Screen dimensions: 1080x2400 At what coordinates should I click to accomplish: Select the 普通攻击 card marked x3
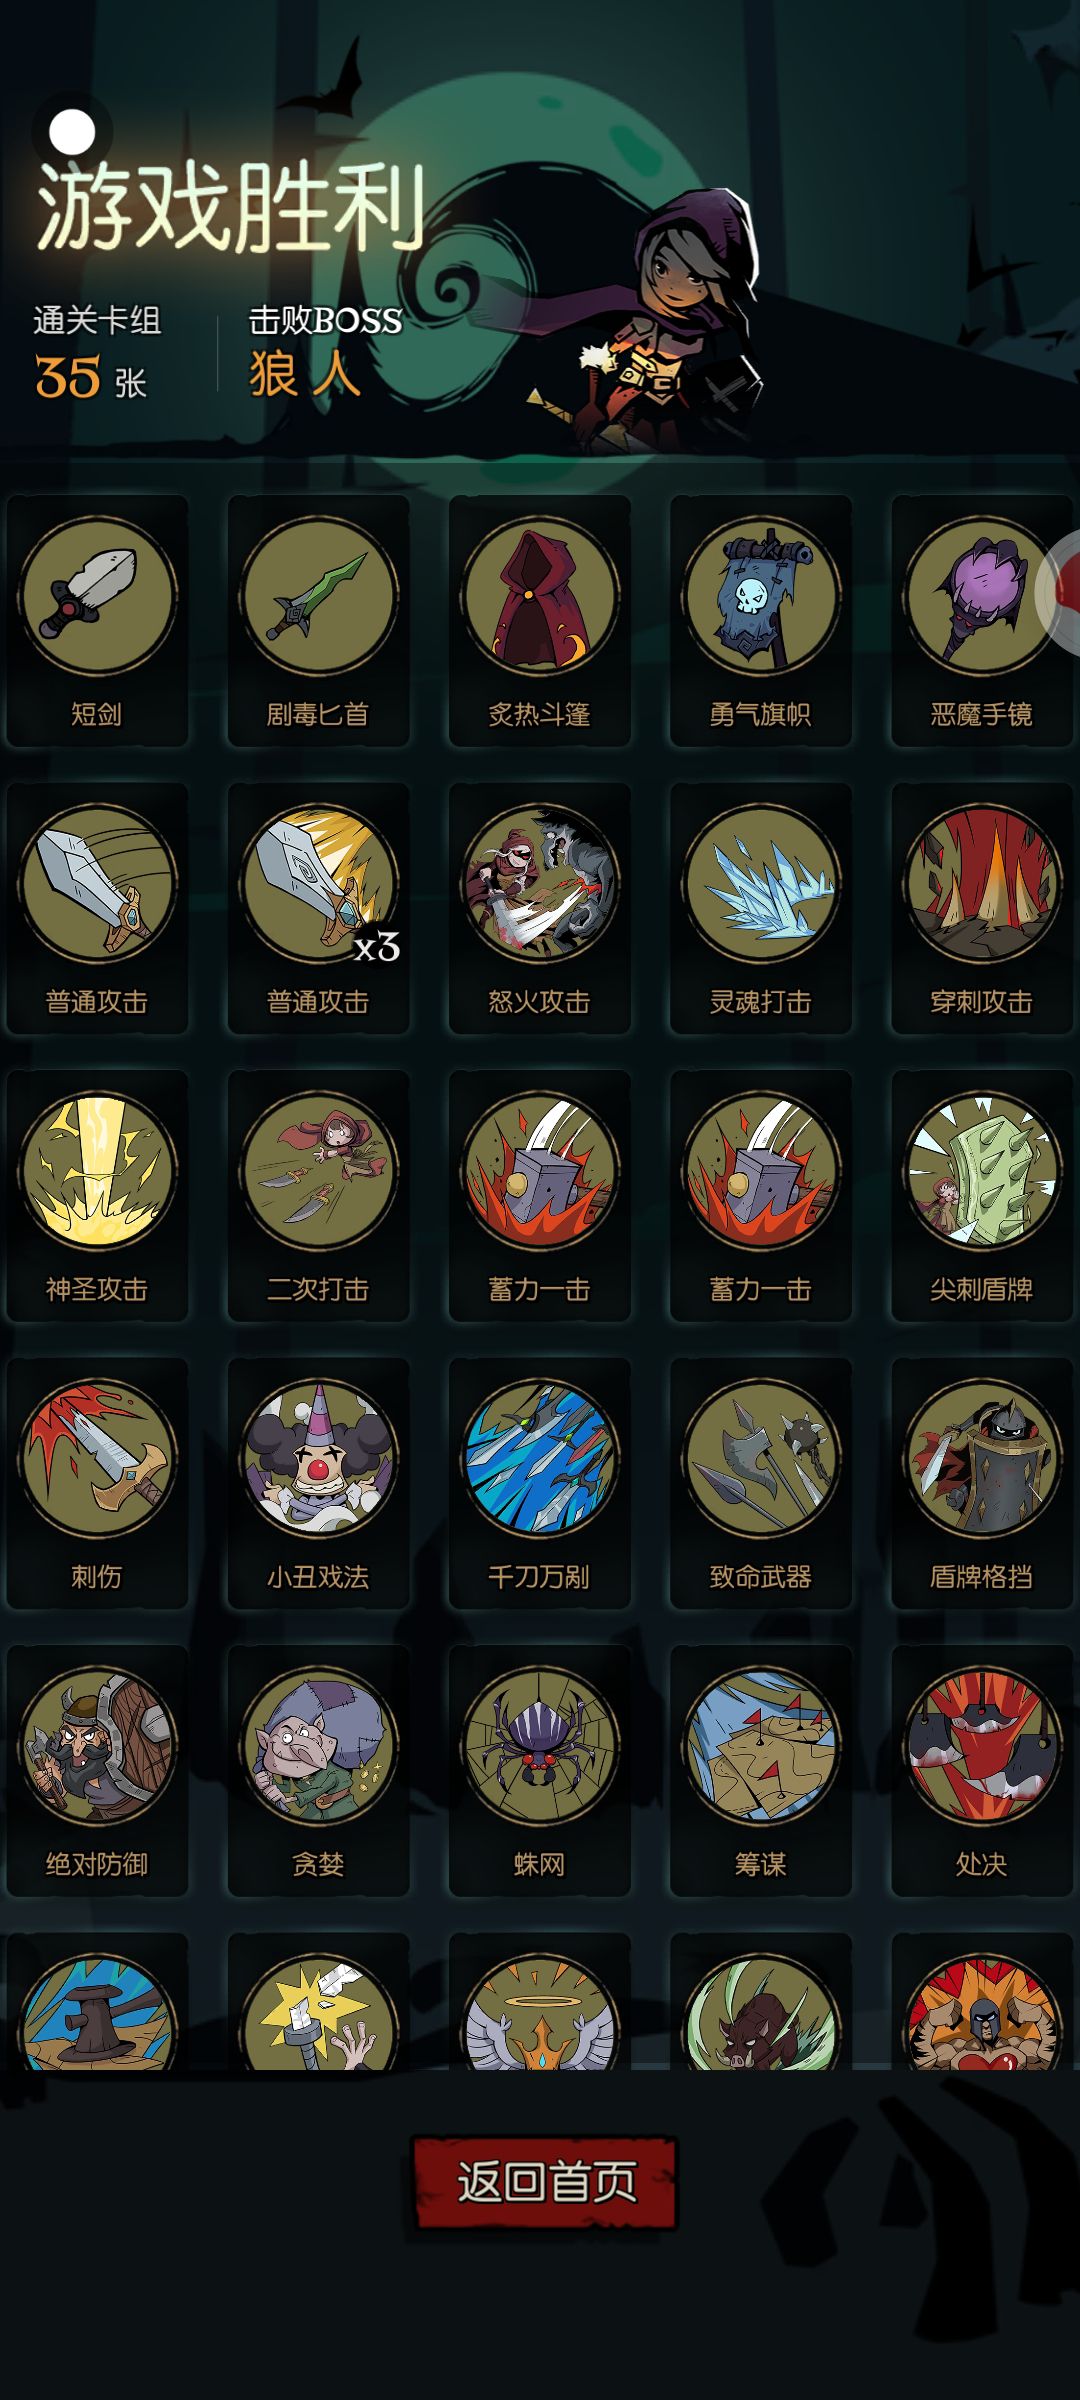tap(318, 908)
